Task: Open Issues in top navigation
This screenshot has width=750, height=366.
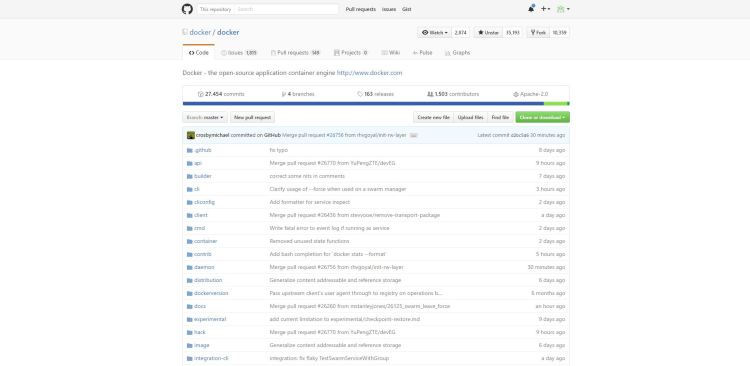Action: (389, 9)
